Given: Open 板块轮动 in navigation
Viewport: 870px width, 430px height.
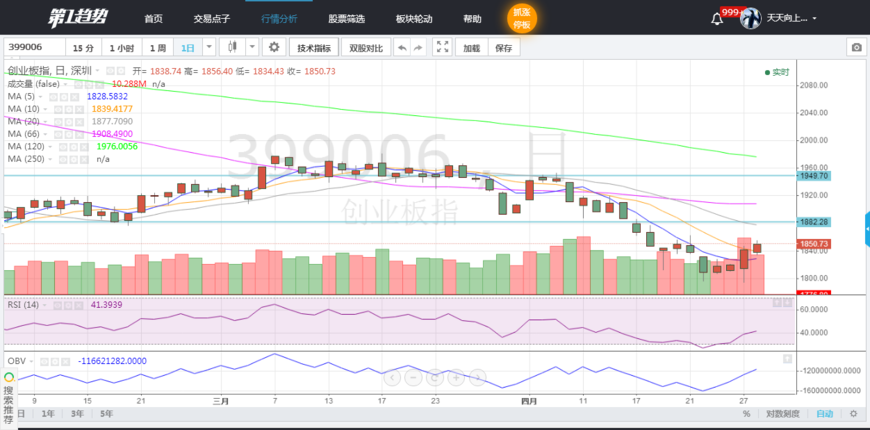Looking at the screenshot, I should (x=413, y=19).
